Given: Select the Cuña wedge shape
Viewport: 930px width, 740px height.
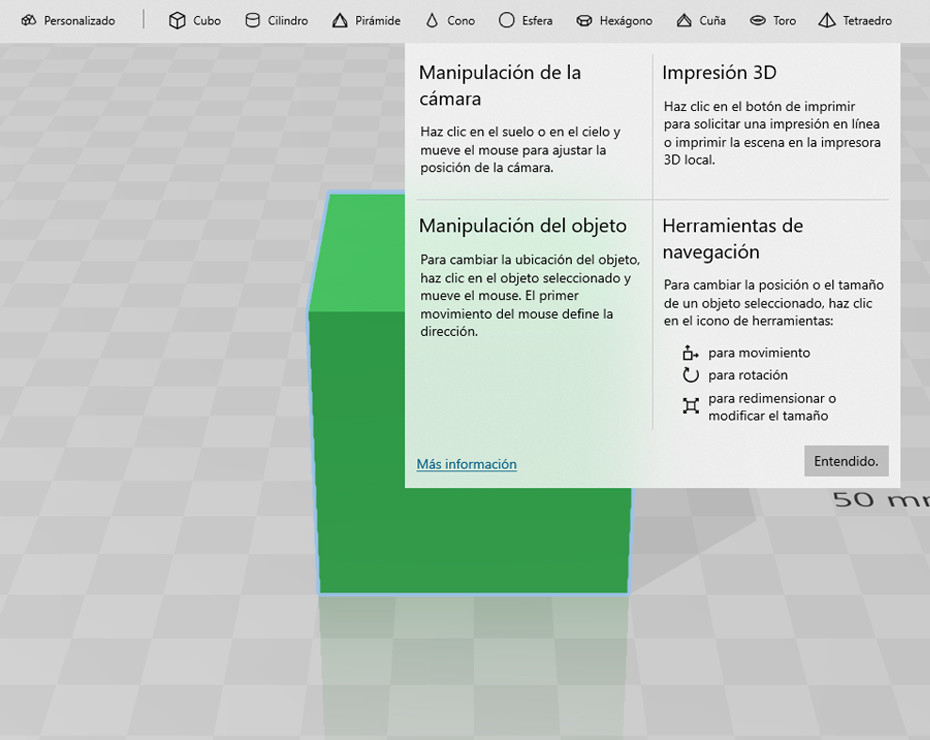Looking at the screenshot, I should [x=701, y=21].
